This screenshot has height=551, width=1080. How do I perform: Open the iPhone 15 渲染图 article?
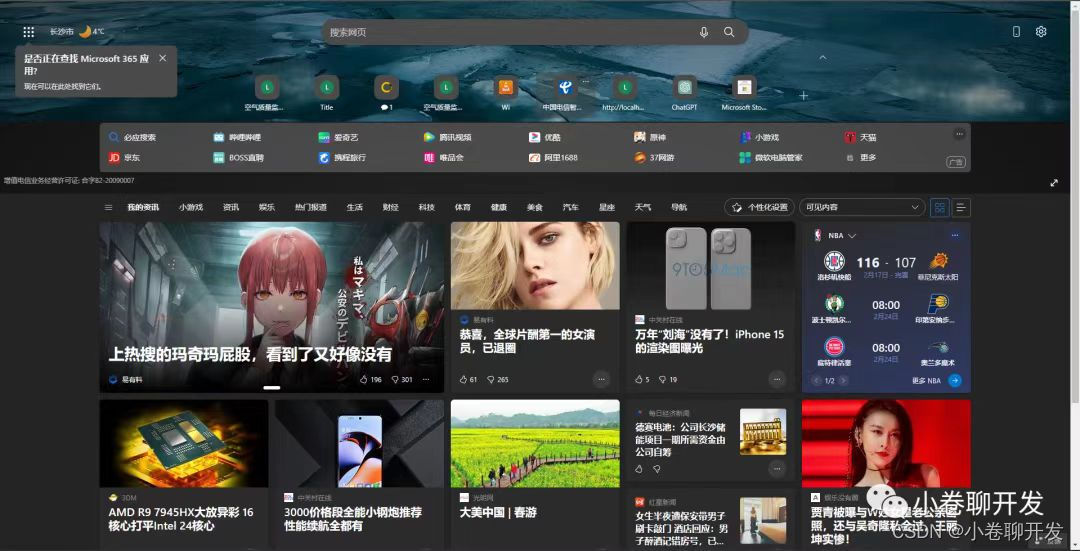tap(709, 342)
